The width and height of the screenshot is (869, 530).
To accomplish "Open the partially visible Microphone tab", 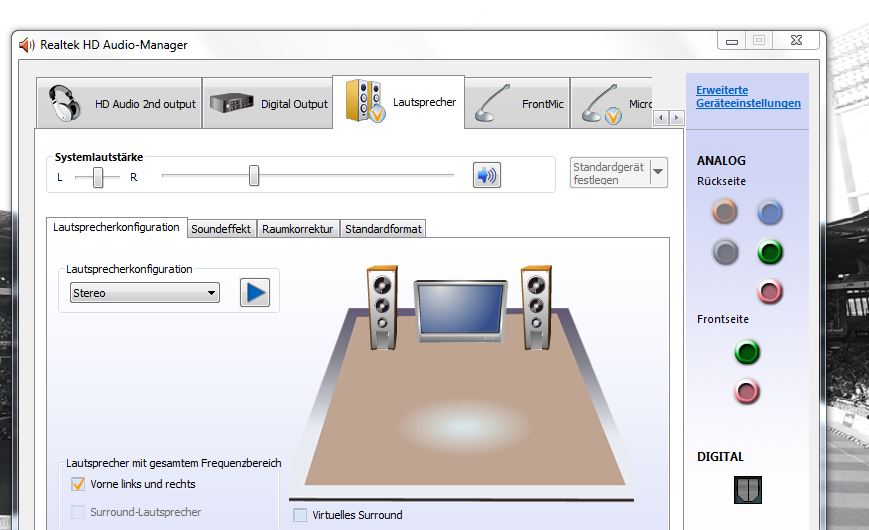I will coord(611,103).
